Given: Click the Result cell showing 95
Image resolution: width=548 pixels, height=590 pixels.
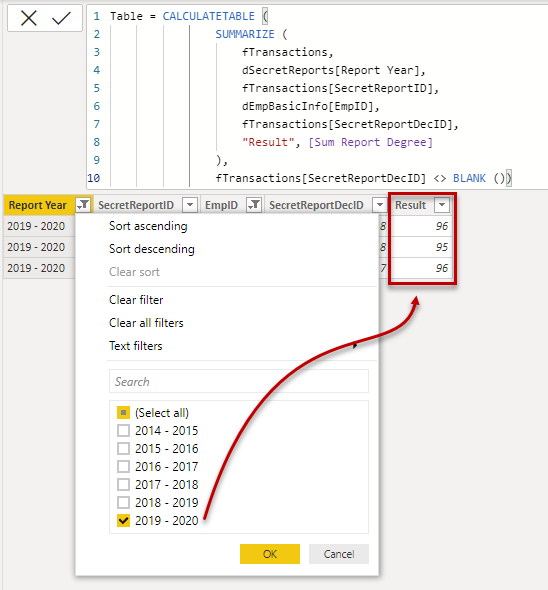Looking at the screenshot, I should [x=422, y=247].
